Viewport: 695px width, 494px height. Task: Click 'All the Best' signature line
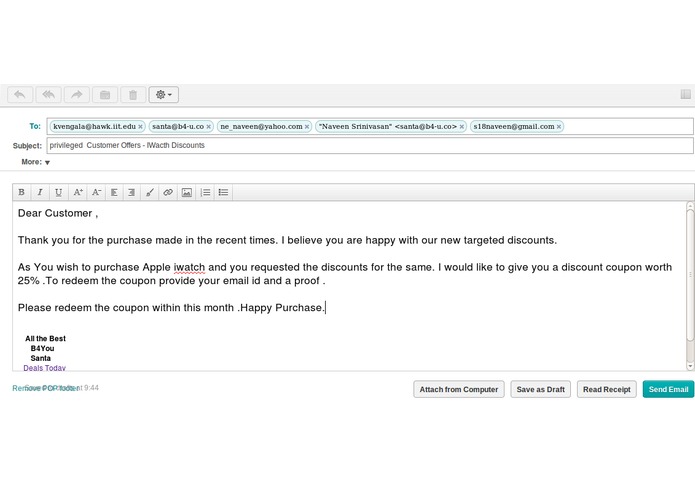pyautogui.click(x=45, y=338)
